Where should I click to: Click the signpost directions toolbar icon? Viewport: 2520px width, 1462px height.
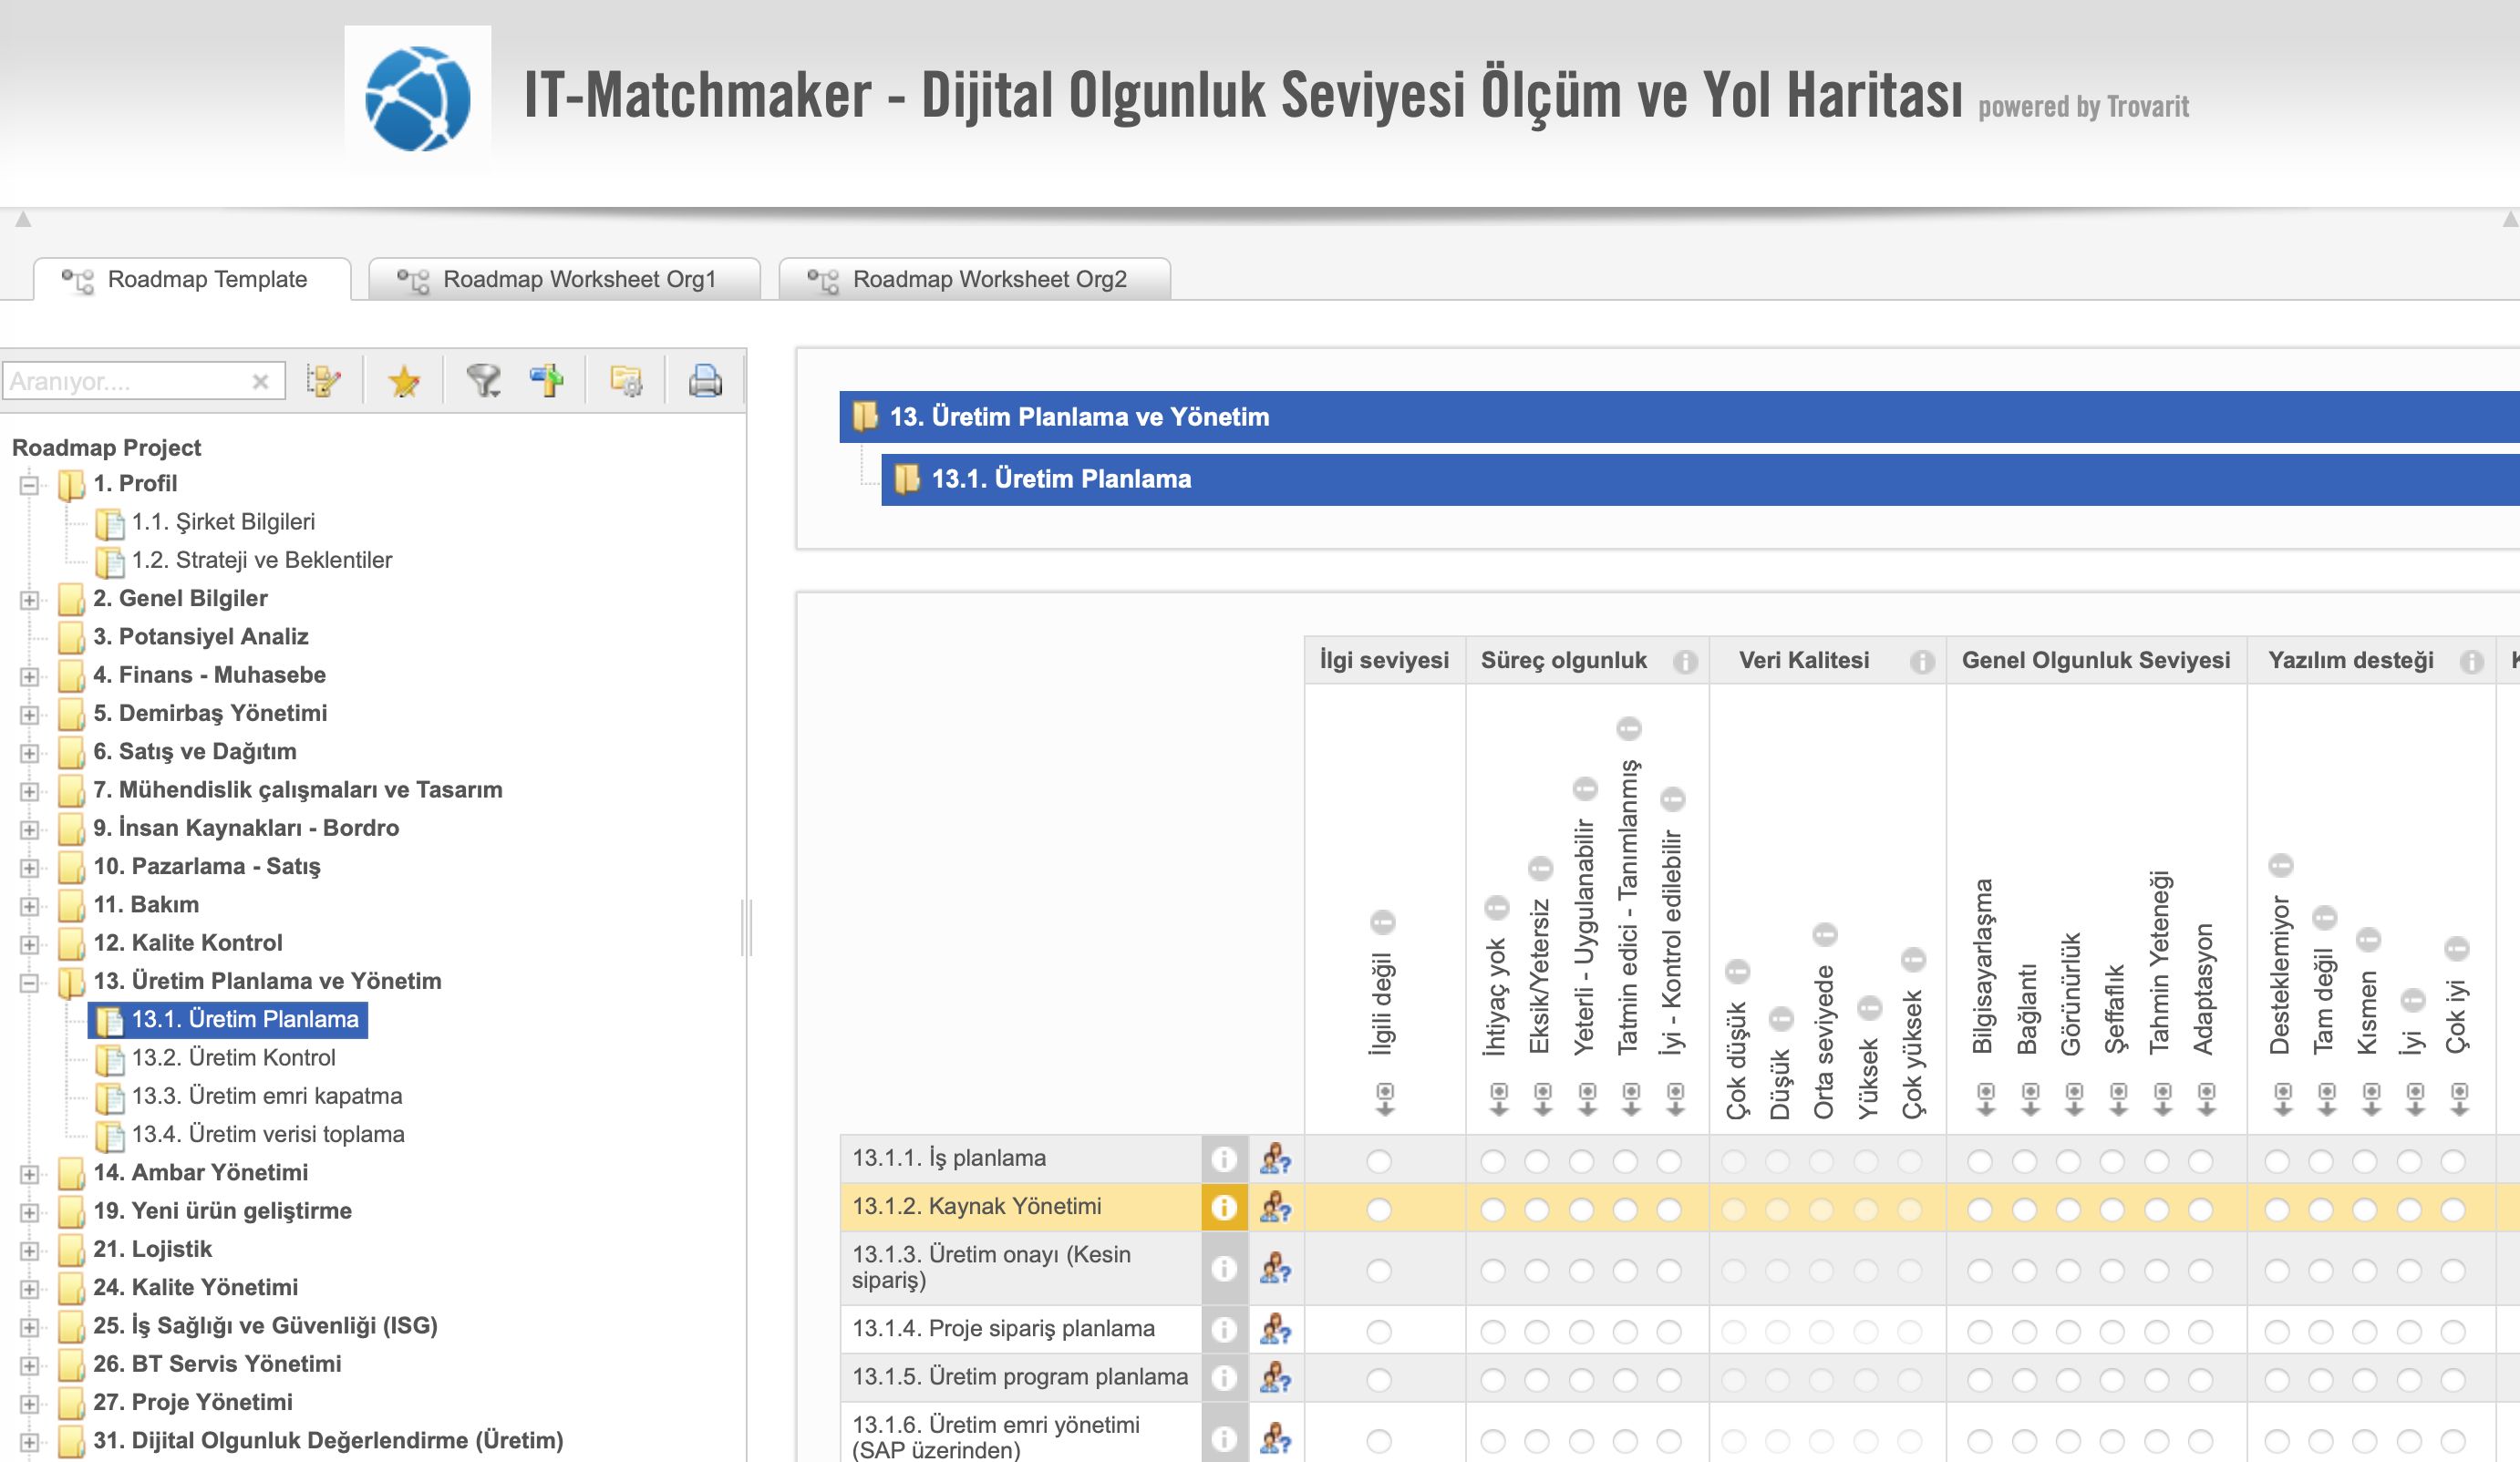547,381
